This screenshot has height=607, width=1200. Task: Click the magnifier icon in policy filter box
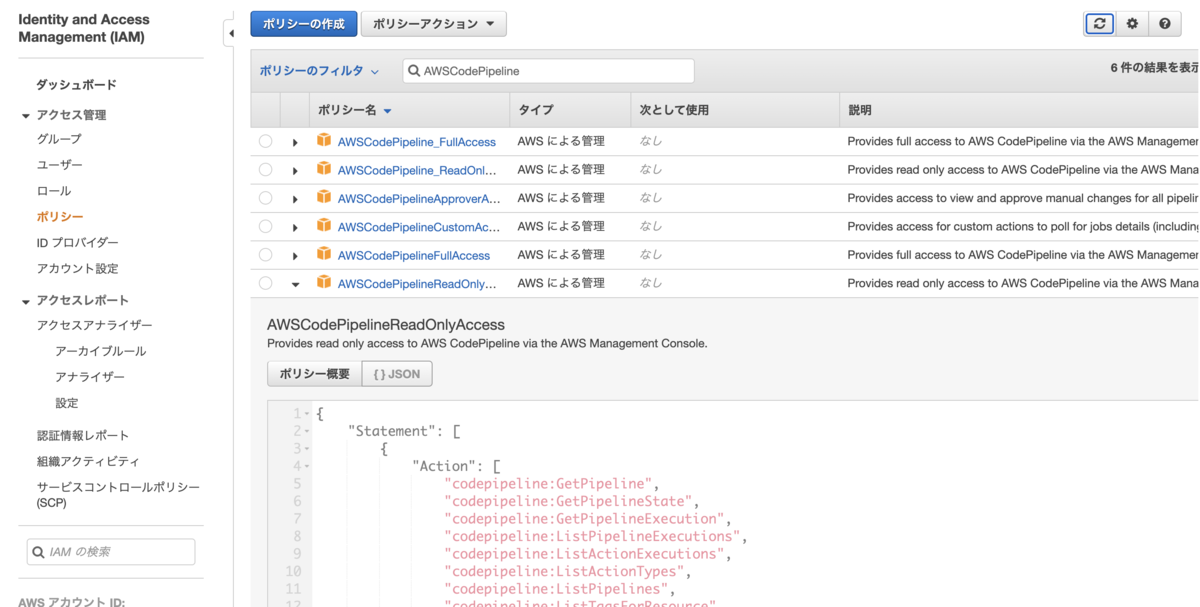[414, 71]
